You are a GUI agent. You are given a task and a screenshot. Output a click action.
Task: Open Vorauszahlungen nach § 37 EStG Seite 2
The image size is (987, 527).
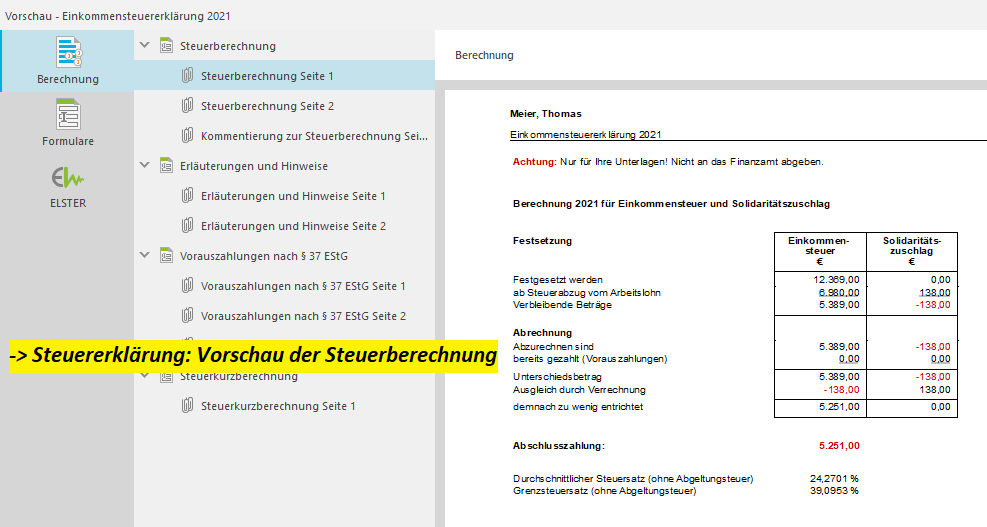303,316
